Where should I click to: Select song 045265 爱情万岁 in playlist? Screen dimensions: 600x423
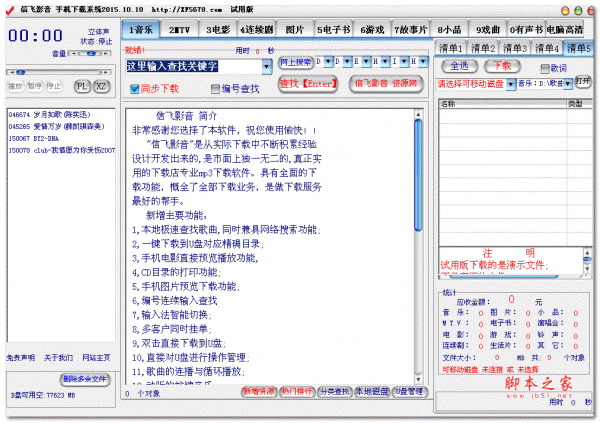(x=56, y=127)
